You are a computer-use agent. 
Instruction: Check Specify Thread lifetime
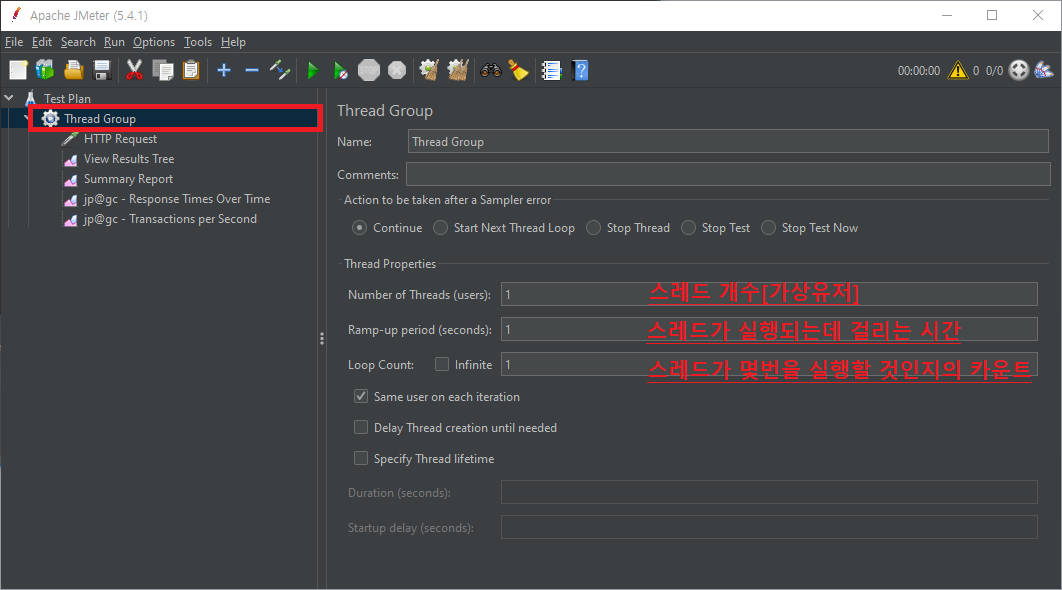coord(361,459)
